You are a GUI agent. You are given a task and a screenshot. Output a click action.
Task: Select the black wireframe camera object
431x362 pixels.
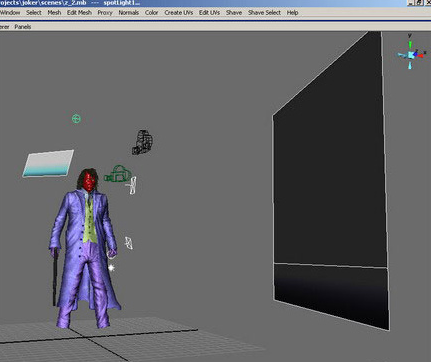click(x=143, y=142)
